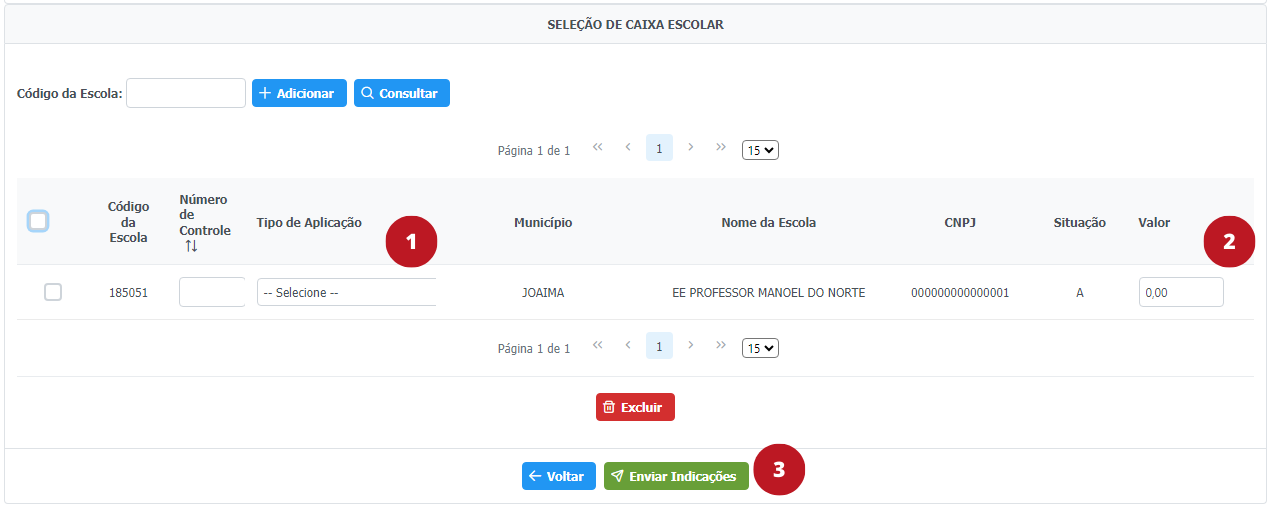Open the Tipo de Aplicação Selecione dropdown
Image resolution: width=1273 pixels, height=508 pixels.
click(346, 292)
